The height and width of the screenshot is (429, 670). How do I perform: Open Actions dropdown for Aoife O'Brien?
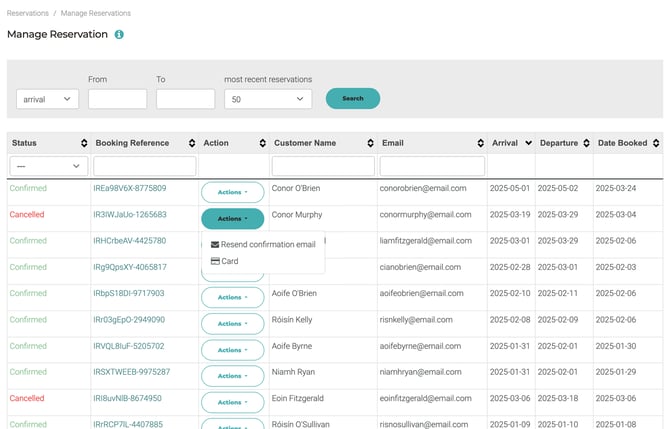232,297
